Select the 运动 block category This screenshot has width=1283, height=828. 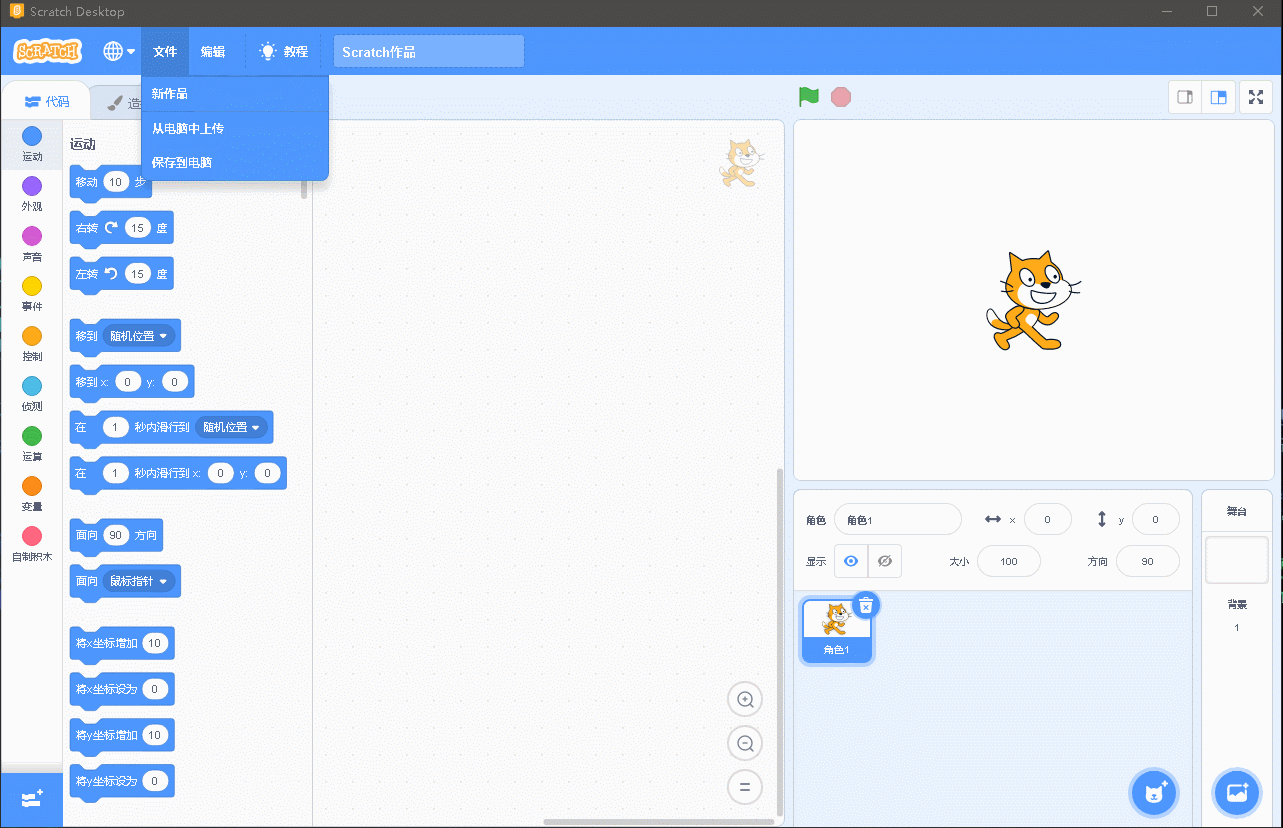(32, 144)
